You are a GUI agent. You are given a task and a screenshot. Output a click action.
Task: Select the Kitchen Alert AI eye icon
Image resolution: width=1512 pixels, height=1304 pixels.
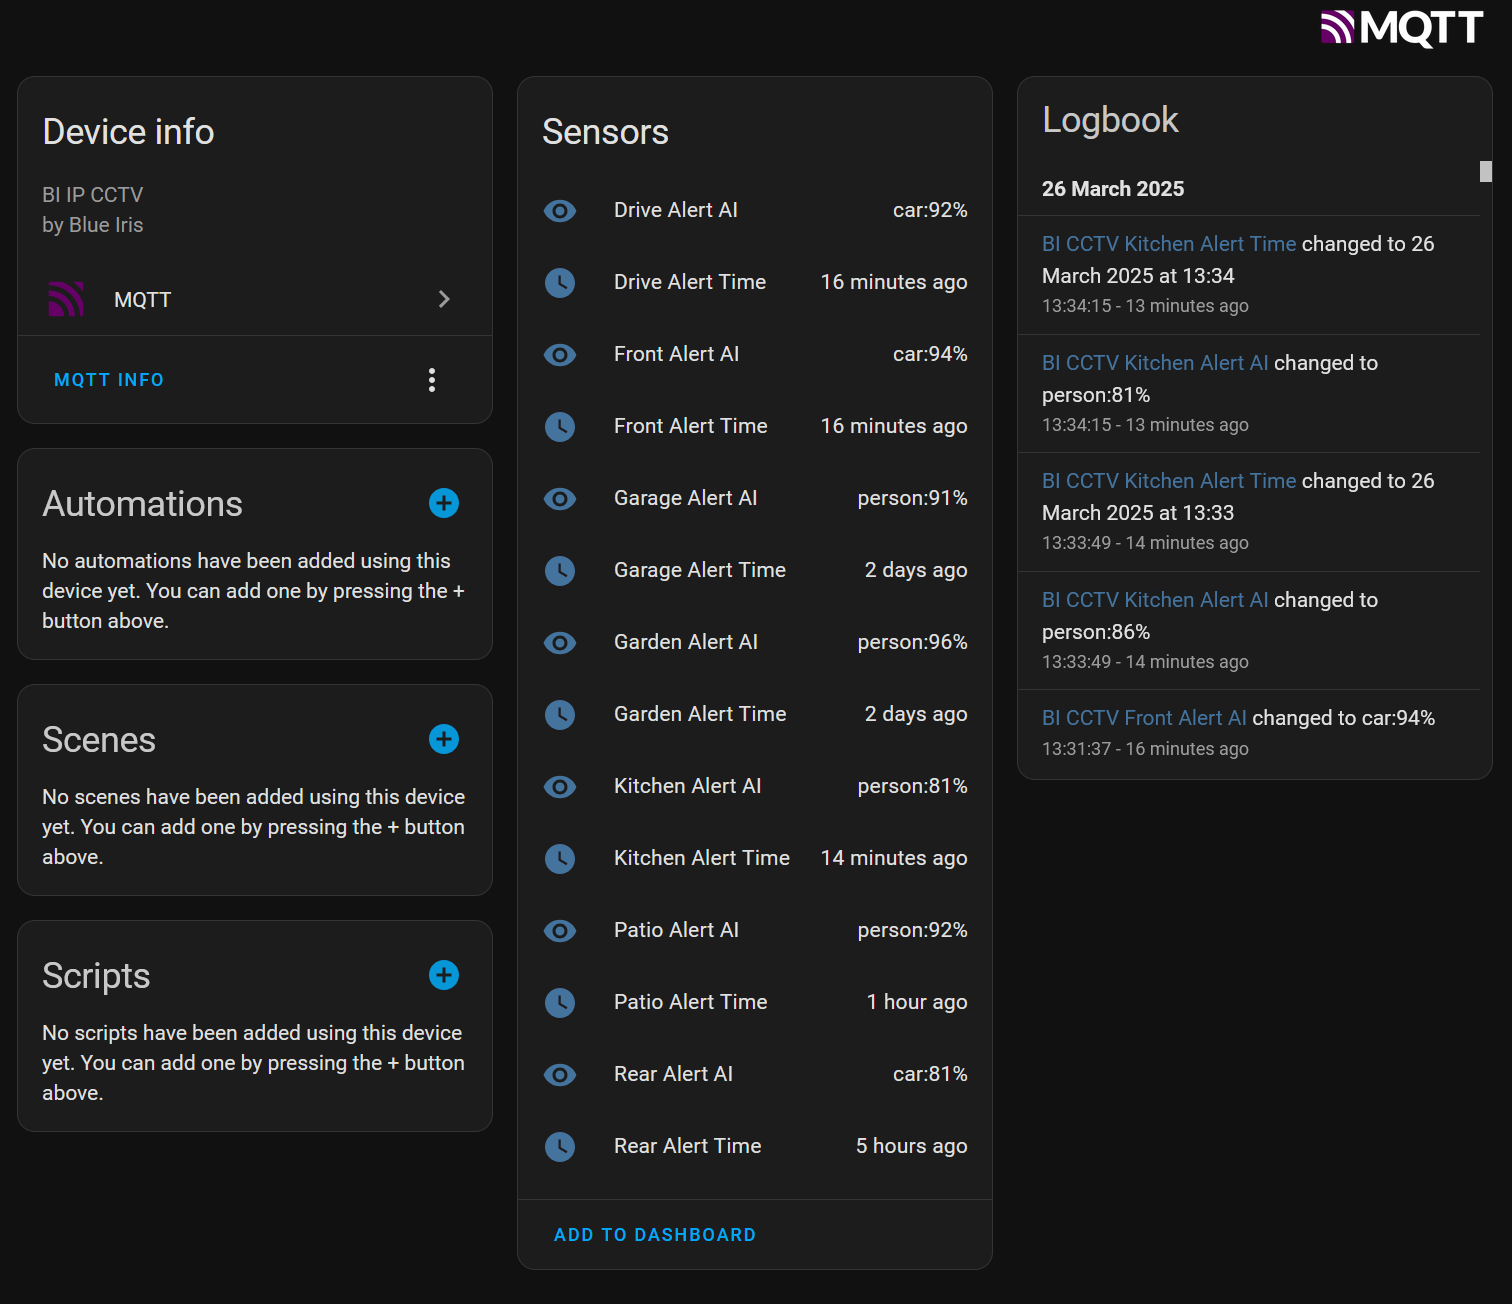(x=560, y=787)
